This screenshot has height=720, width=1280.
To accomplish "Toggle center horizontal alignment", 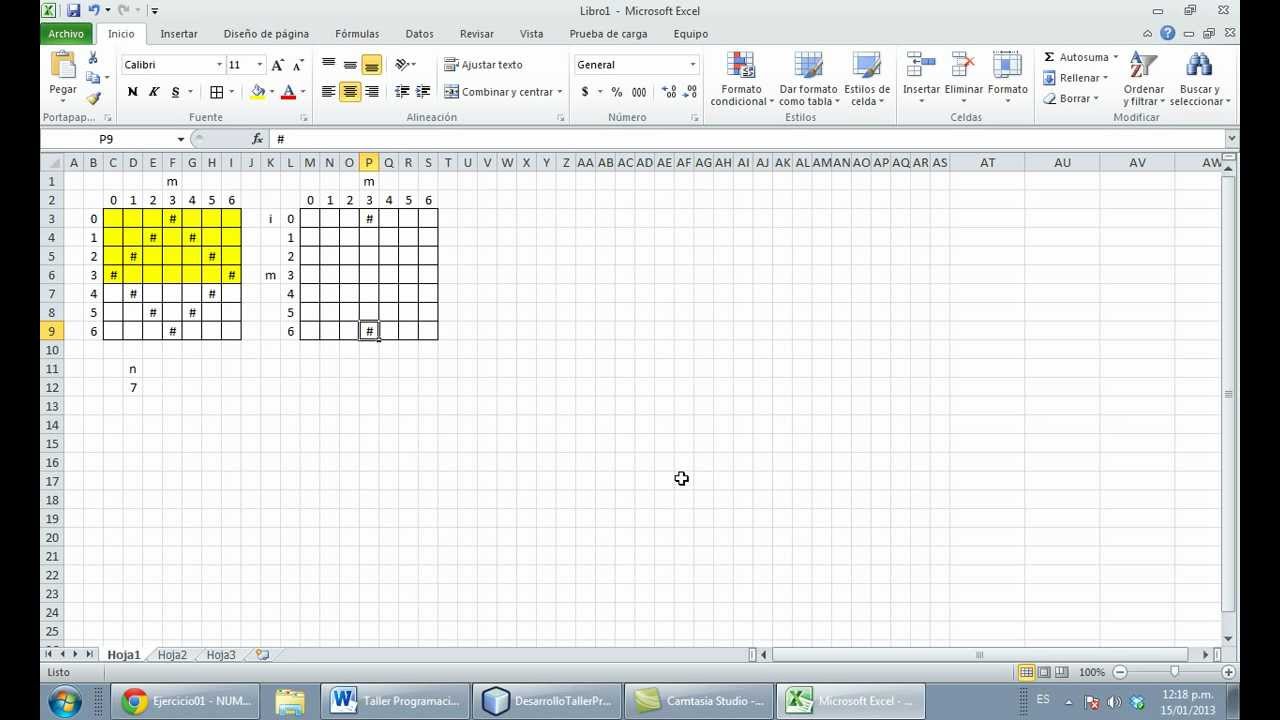I will [x=350, y=92].
